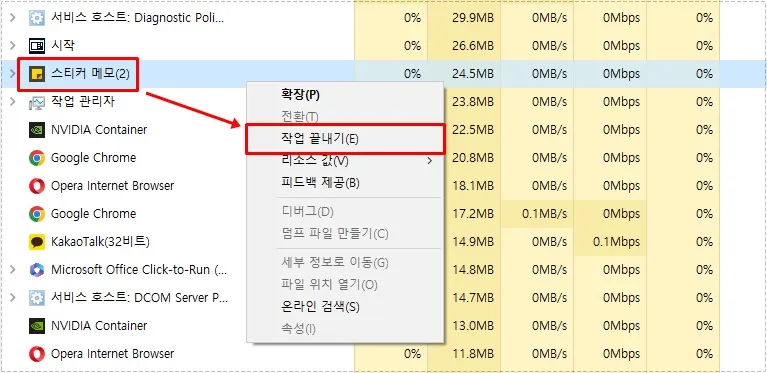Click the NVIDIA Container icon in the 22.5MB row

pos(37,130)
